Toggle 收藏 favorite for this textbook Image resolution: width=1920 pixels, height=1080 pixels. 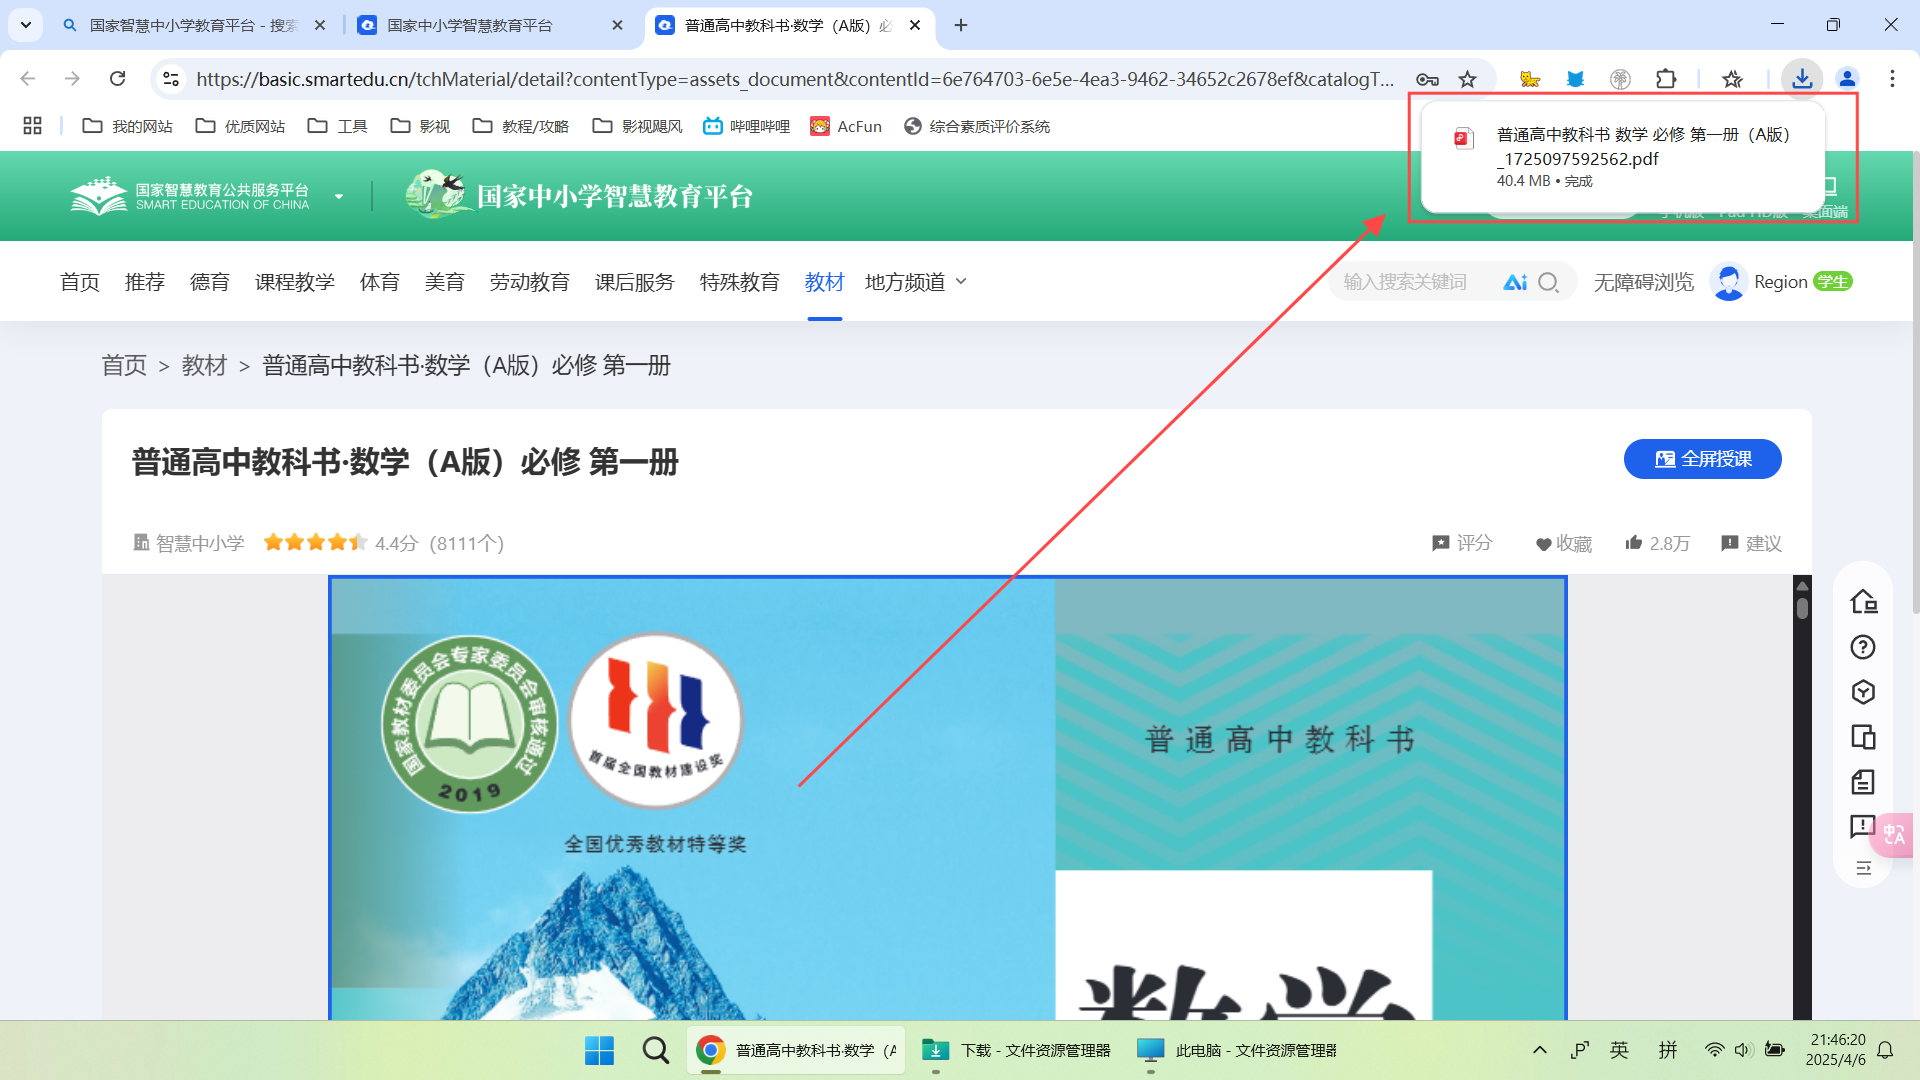point(1564,543)
